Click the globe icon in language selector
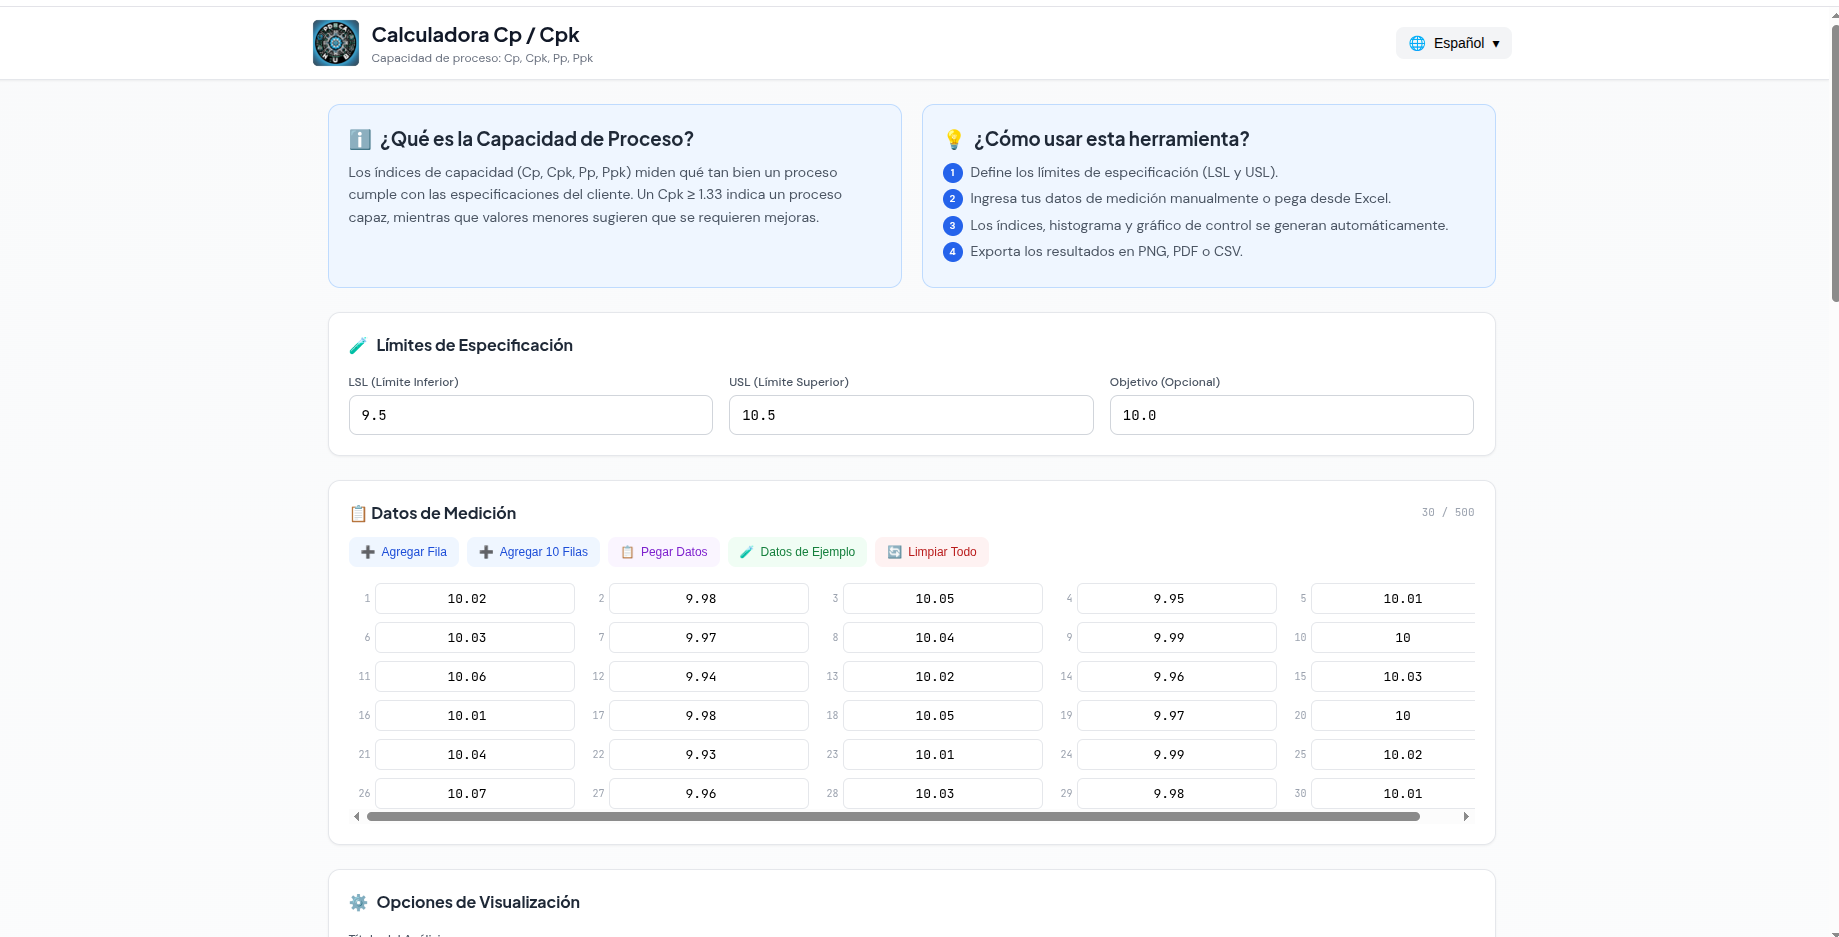Screen dimensions: 1839x937 tap(1417, 43)
